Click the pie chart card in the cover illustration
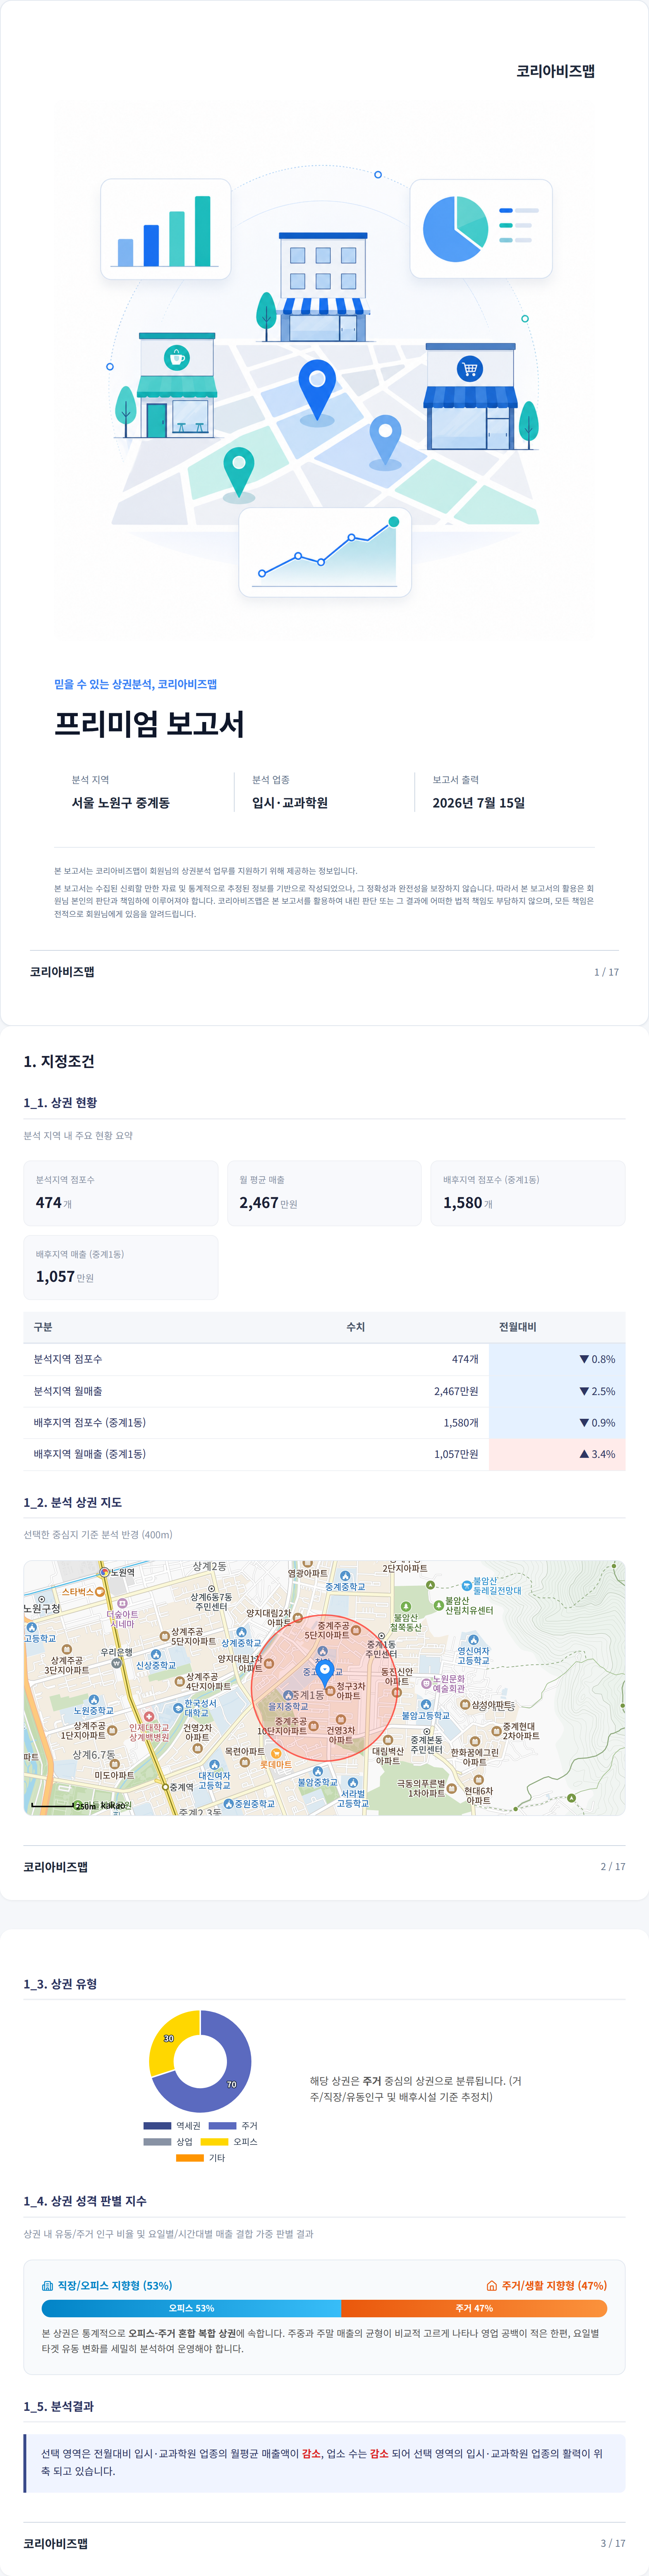 [481, 229]
